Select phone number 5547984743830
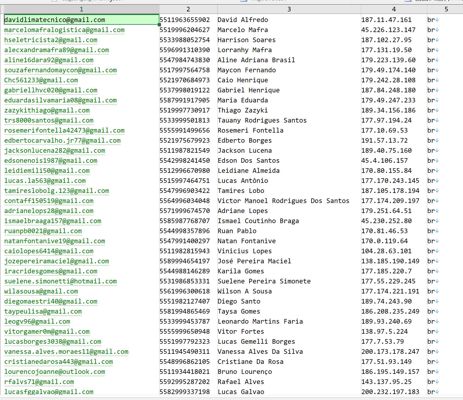This screenshot has height=400, width=463. pos(185,60)
